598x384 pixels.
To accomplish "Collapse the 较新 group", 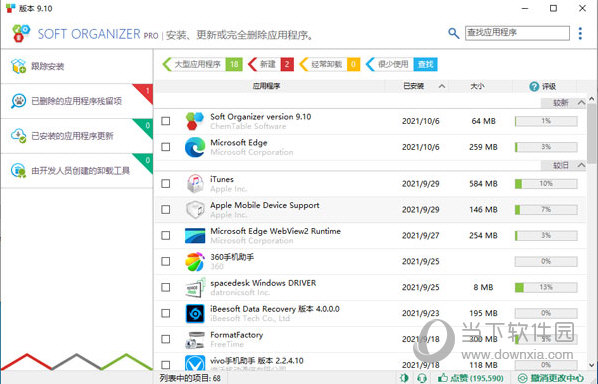I will click(581, 103).
